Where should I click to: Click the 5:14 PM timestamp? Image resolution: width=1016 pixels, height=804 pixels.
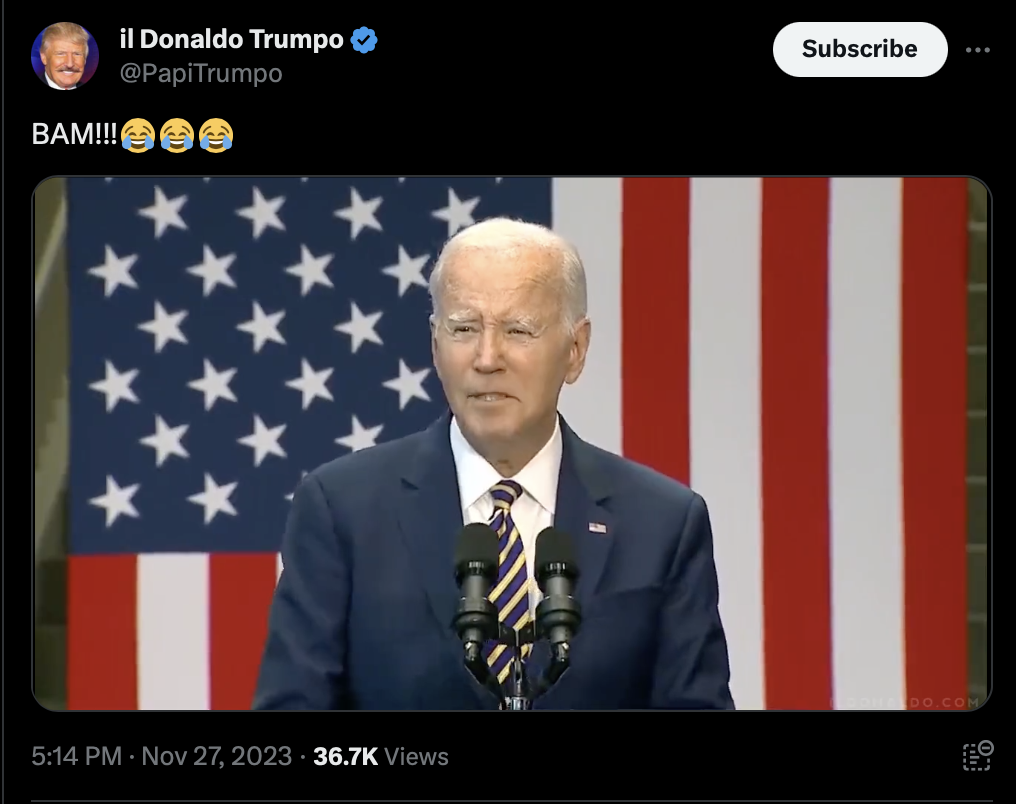[x=76, y=756]
